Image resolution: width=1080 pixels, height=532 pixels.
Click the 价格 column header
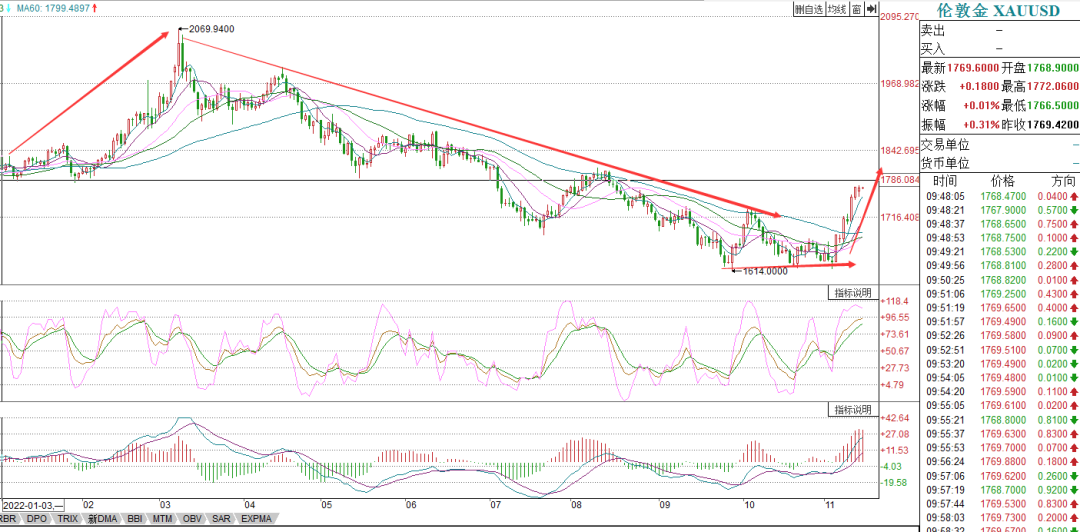pos(1002,181)
